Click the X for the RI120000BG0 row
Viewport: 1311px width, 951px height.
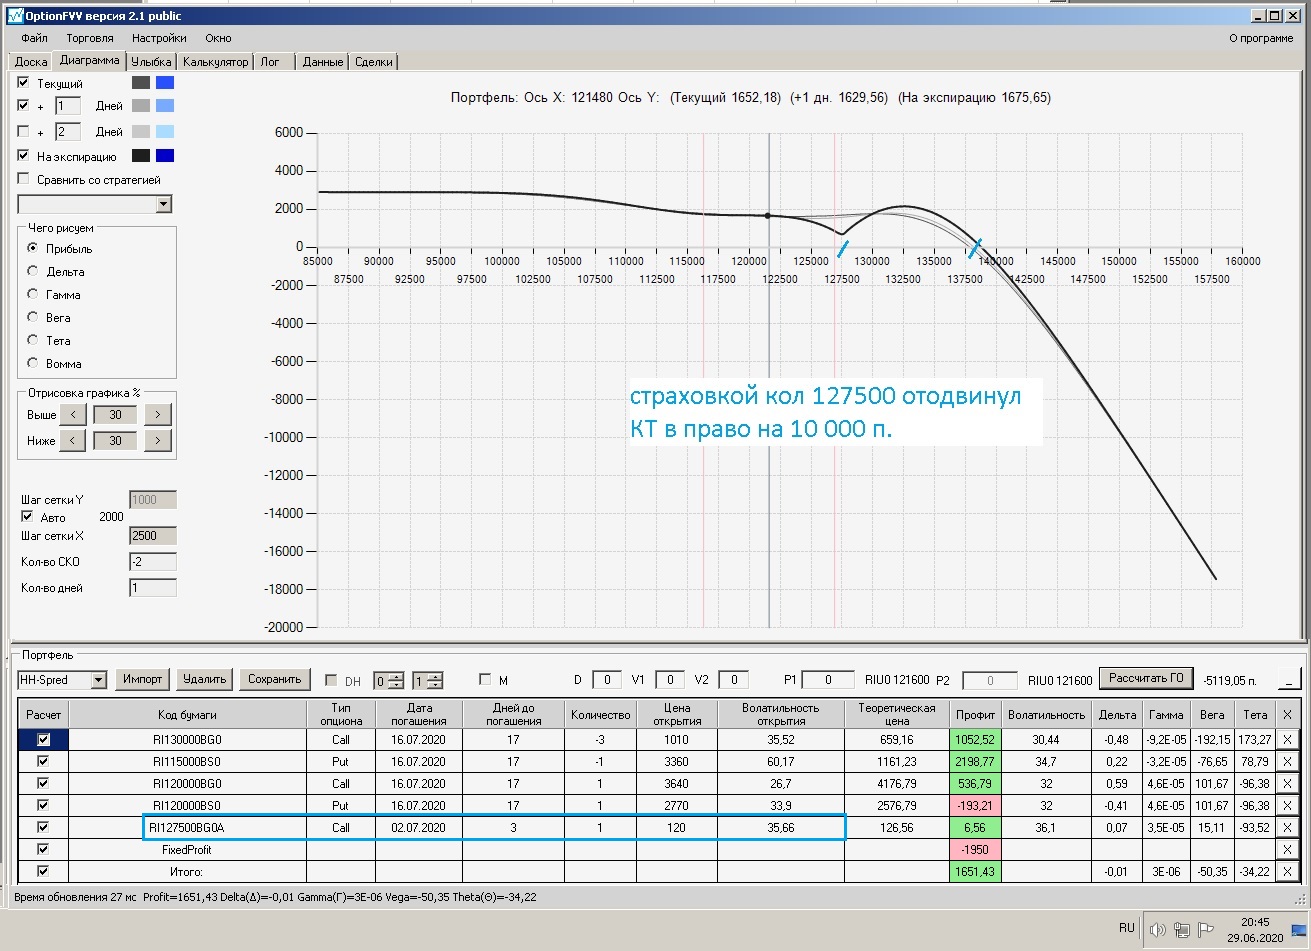tap(1287, 784)
